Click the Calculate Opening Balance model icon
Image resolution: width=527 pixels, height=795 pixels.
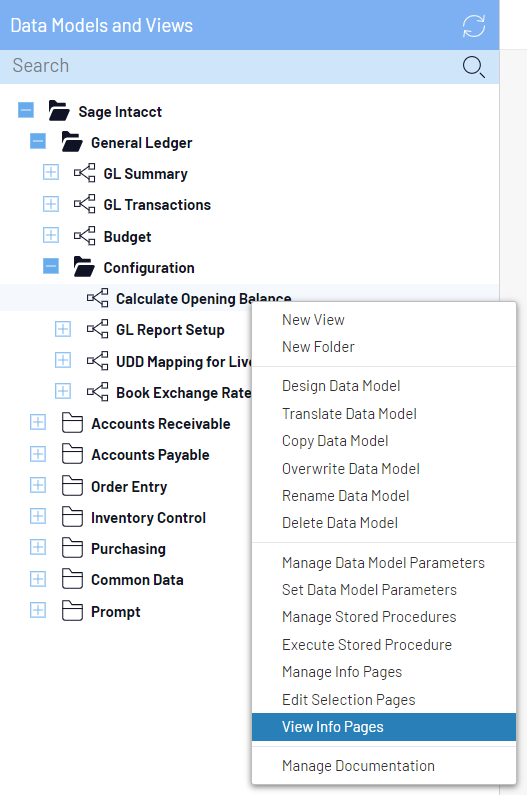(x=97, y=298)
